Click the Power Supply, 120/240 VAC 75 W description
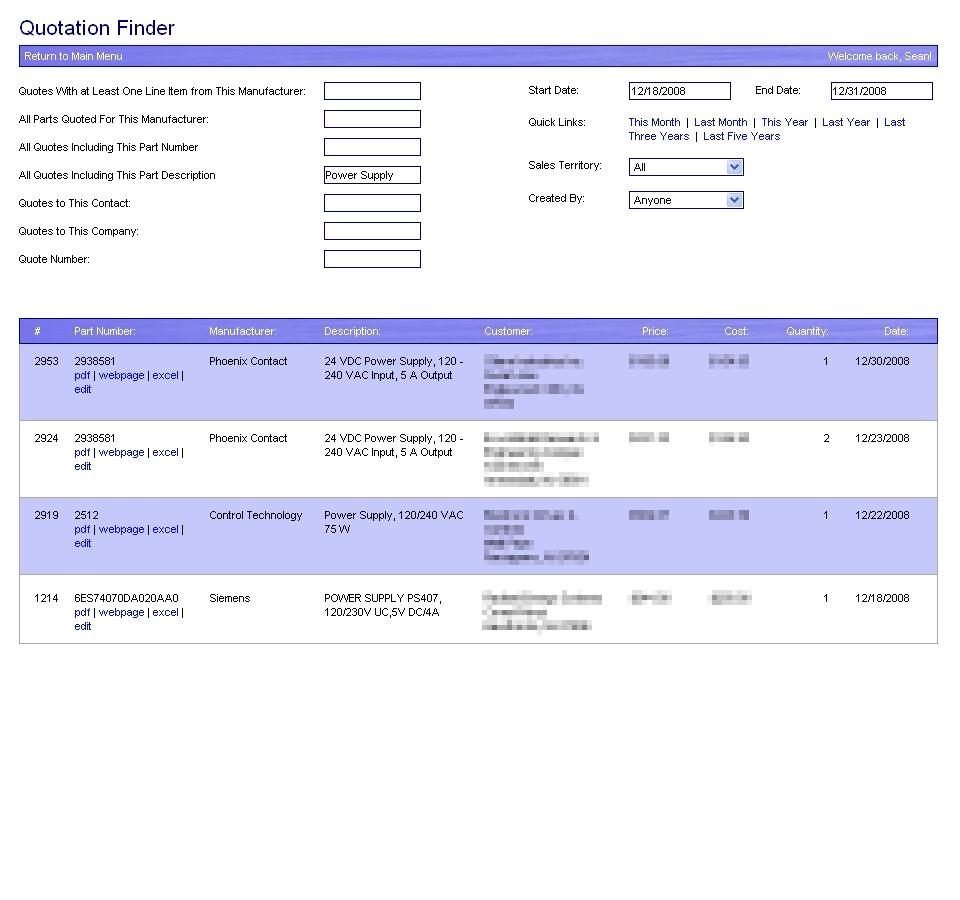Image resolution: width=960 pixels, height=900 pixels. pyautogui.click(x=394, y=522)
